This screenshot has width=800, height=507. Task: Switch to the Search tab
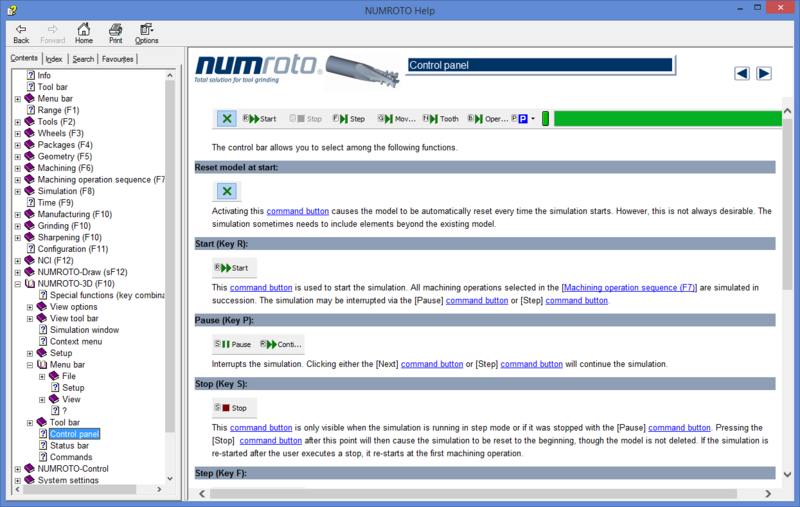point(83,59)
